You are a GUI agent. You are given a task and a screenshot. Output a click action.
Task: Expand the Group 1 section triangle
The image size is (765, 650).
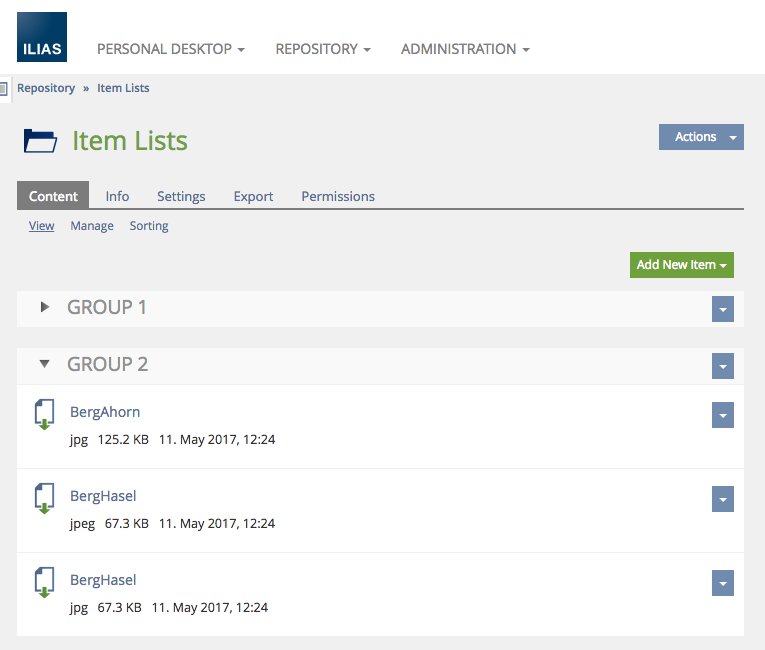pos(44,307)
